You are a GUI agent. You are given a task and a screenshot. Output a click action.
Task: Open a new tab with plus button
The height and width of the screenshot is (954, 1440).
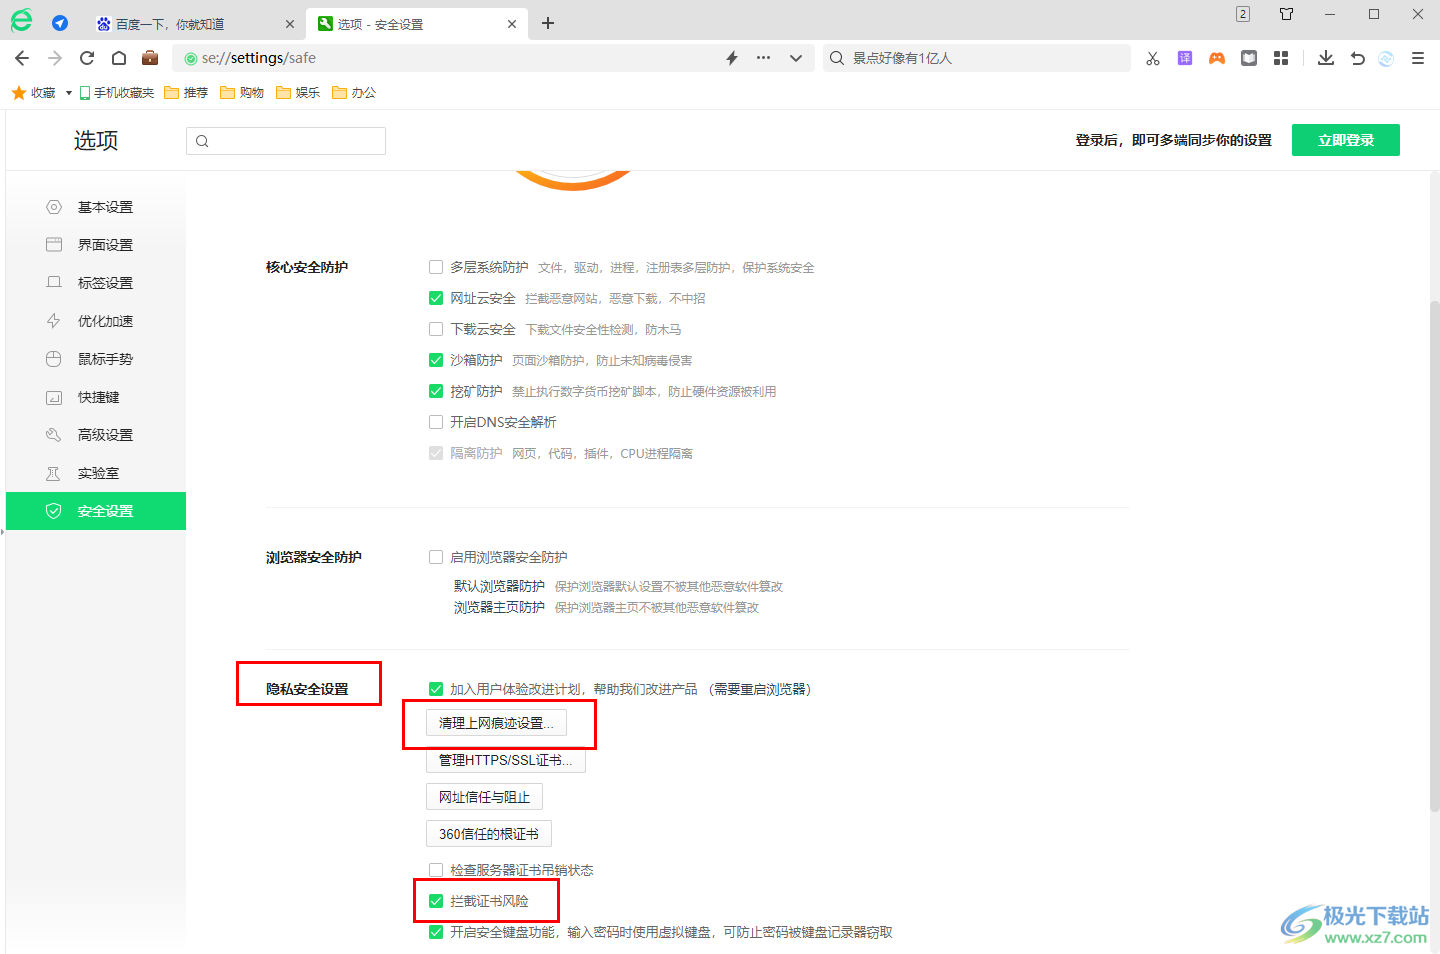tap(548, 23)
